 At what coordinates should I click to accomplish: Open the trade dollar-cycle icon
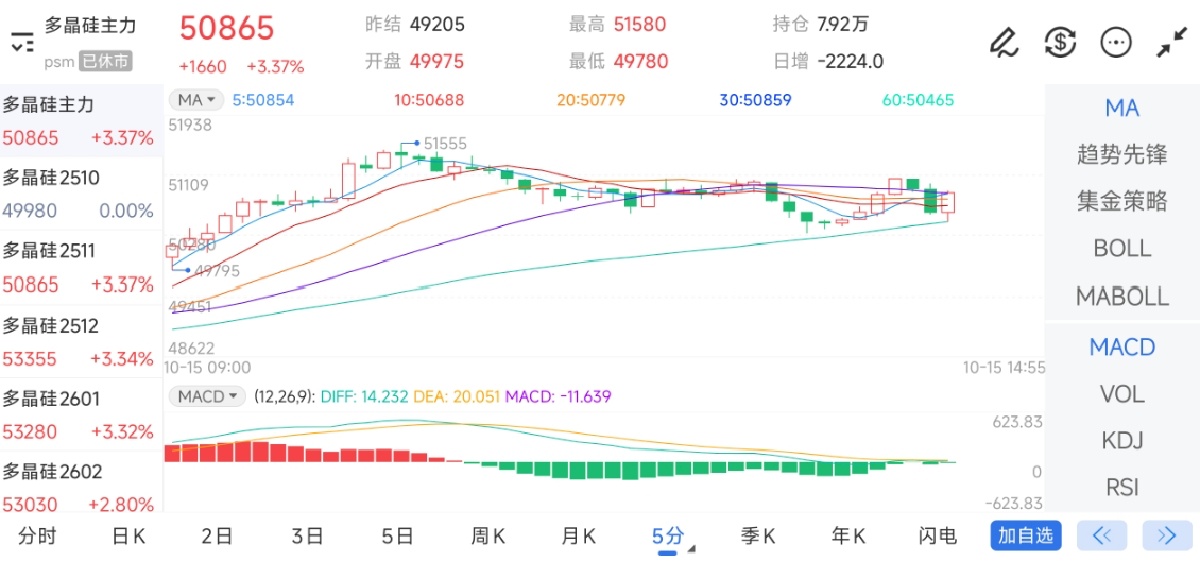1060,42
